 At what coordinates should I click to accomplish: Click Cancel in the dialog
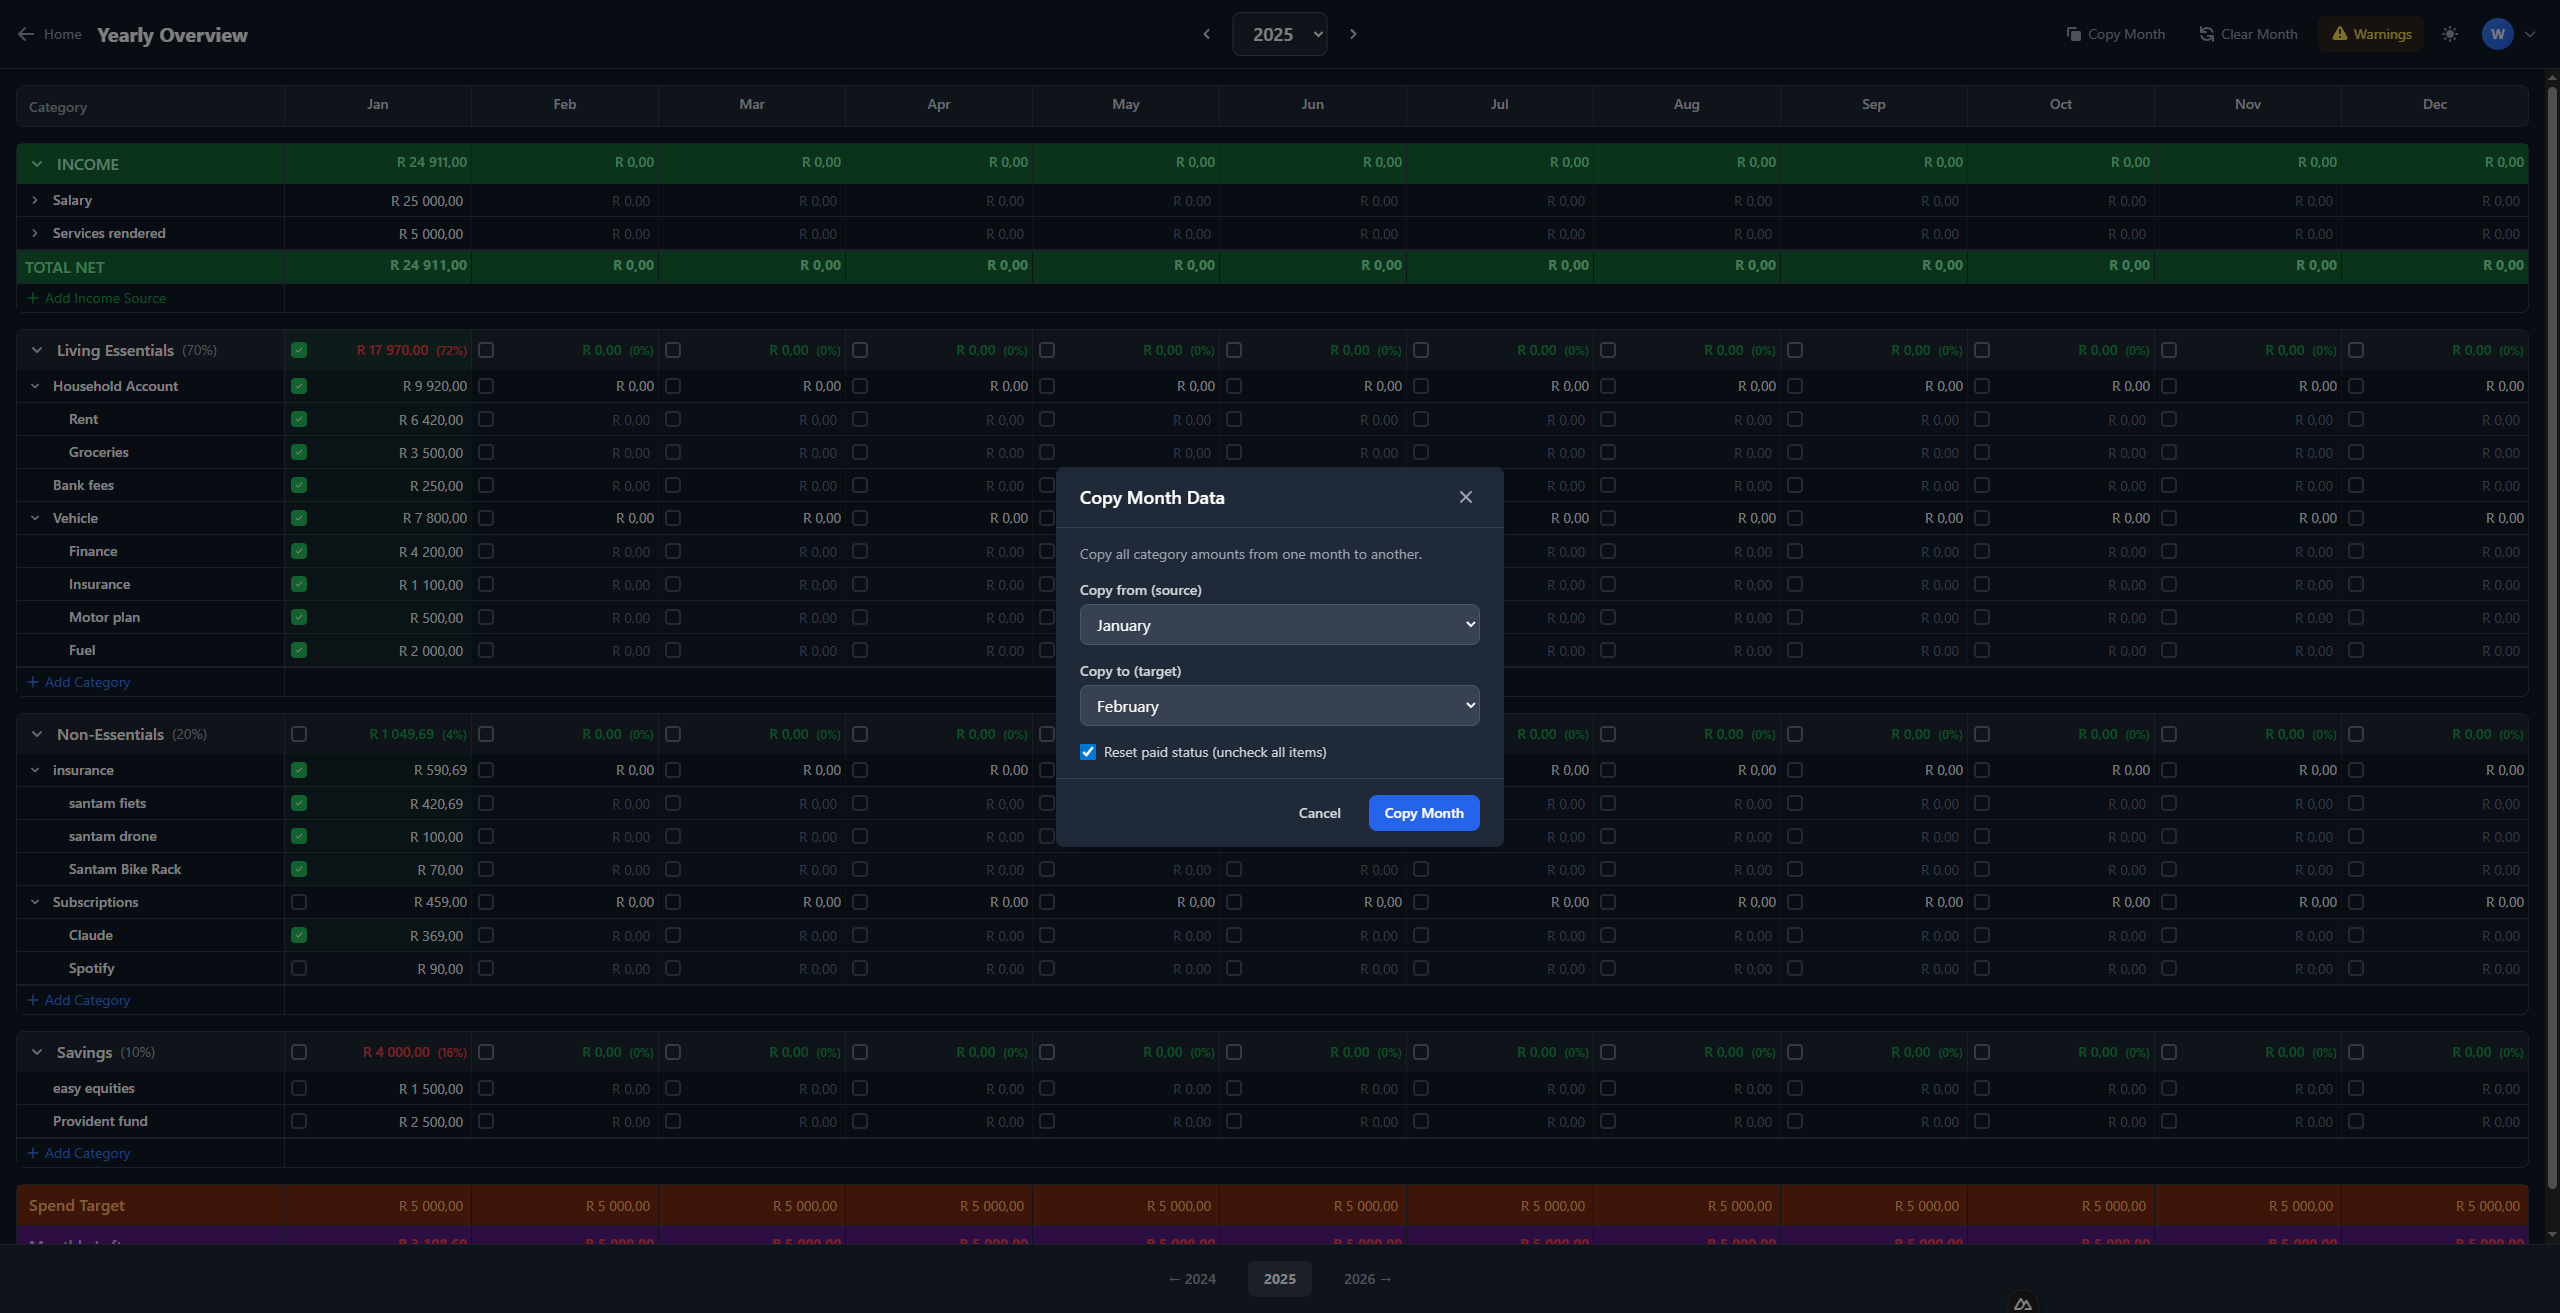tap(1319, 813)
